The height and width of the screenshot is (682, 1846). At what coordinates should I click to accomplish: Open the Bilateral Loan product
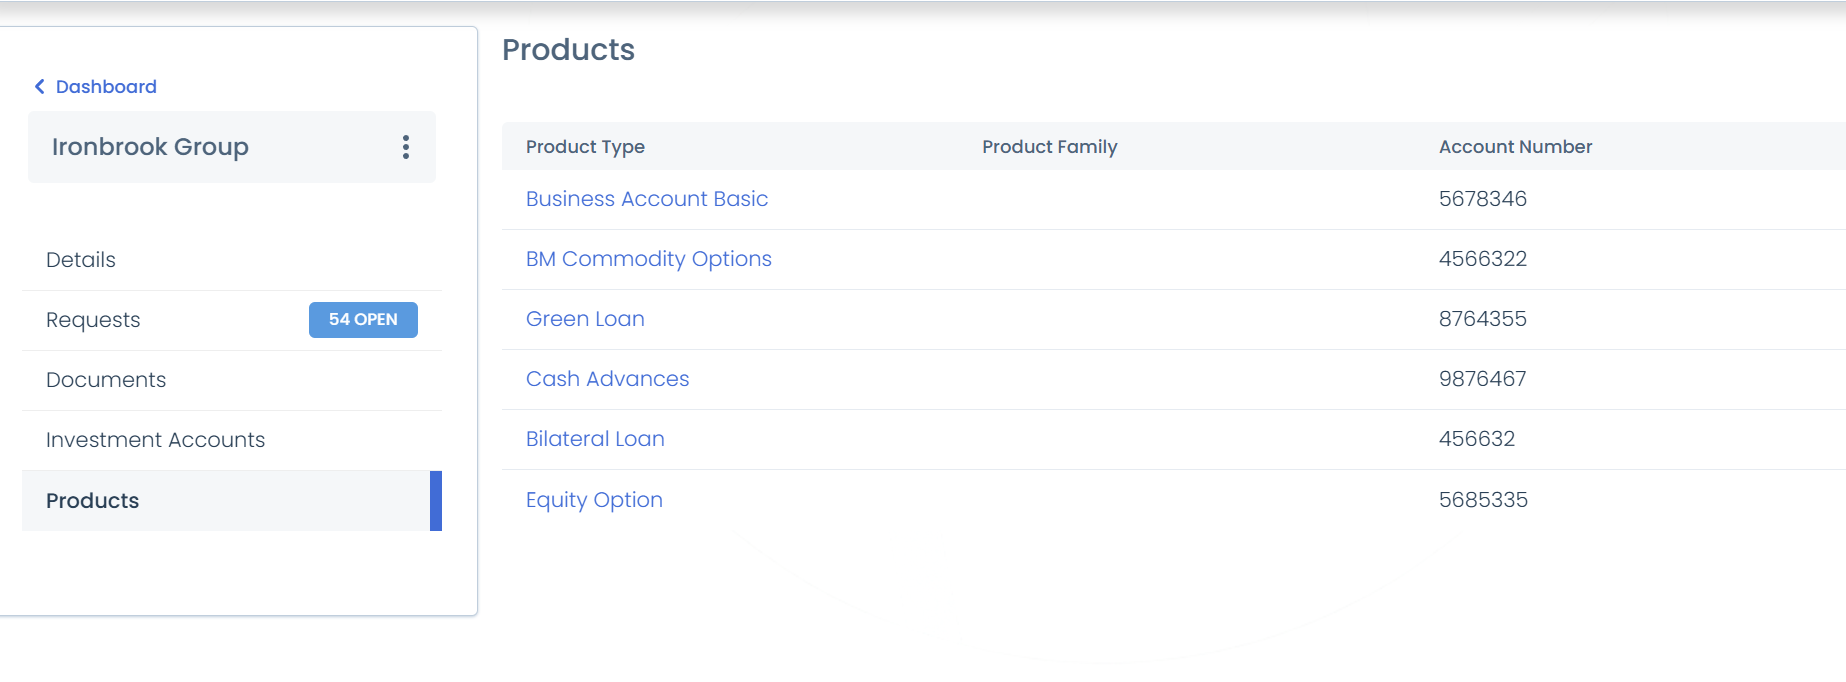coord(595,438)
